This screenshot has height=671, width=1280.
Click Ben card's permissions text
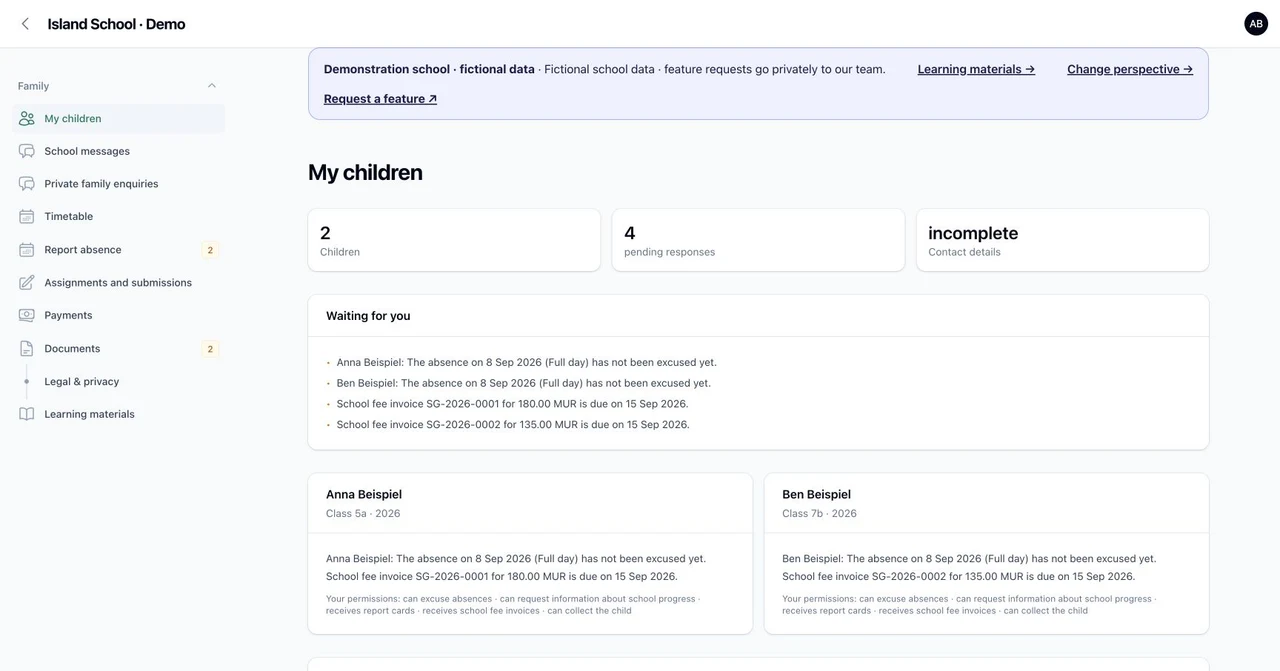969,605
